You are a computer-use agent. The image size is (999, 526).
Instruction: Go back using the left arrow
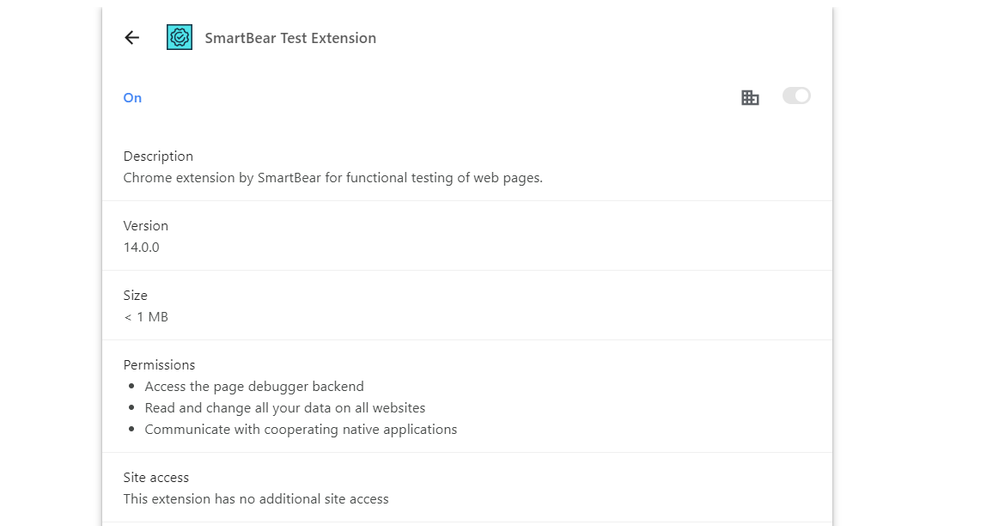tap(132, 38)
